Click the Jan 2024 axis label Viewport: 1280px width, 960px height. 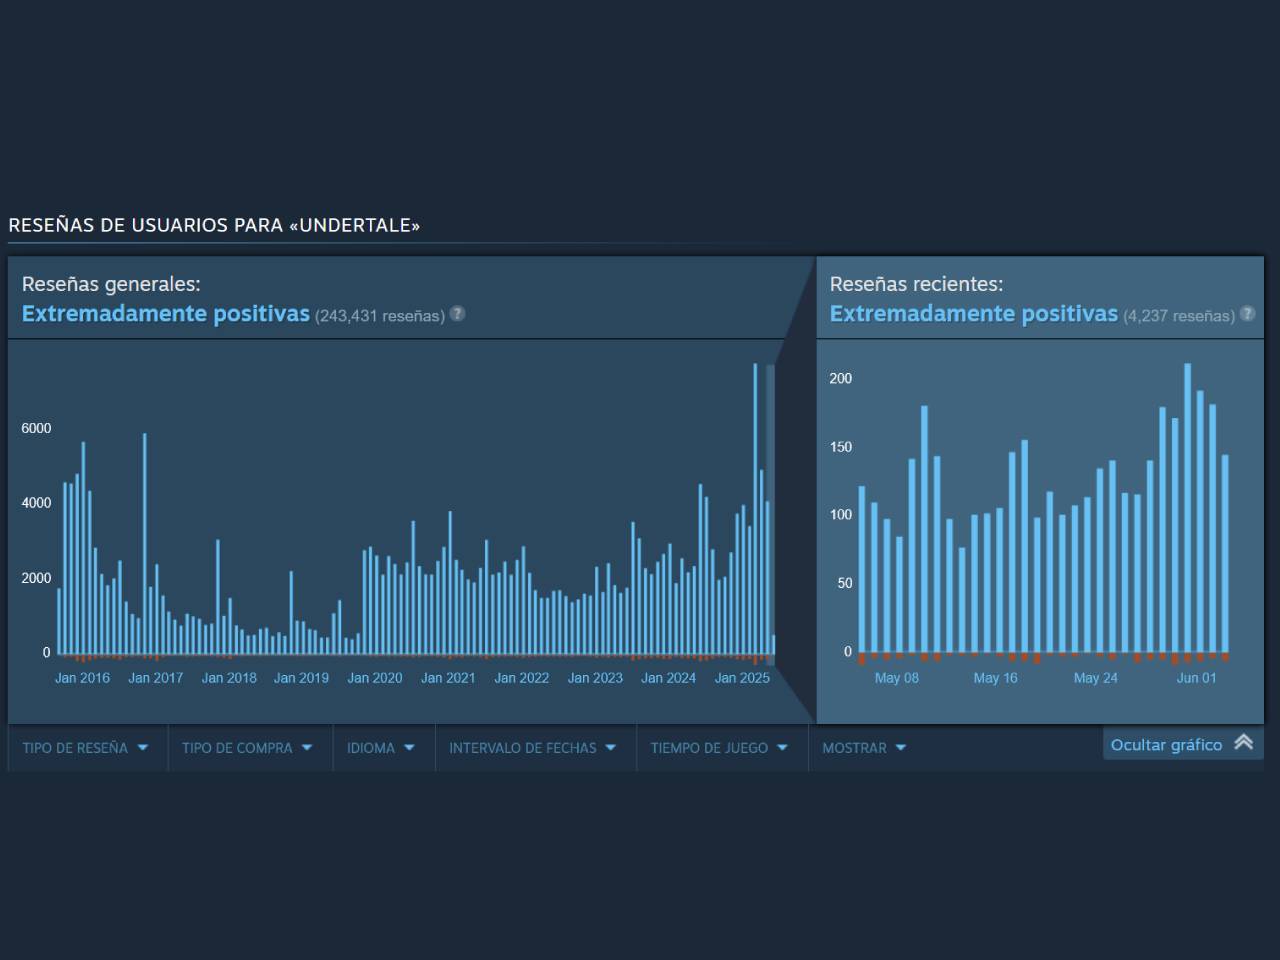pos(668,678)
